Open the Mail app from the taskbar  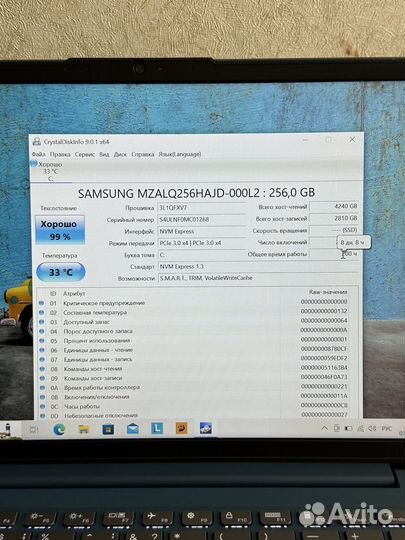tap(133, 429)
